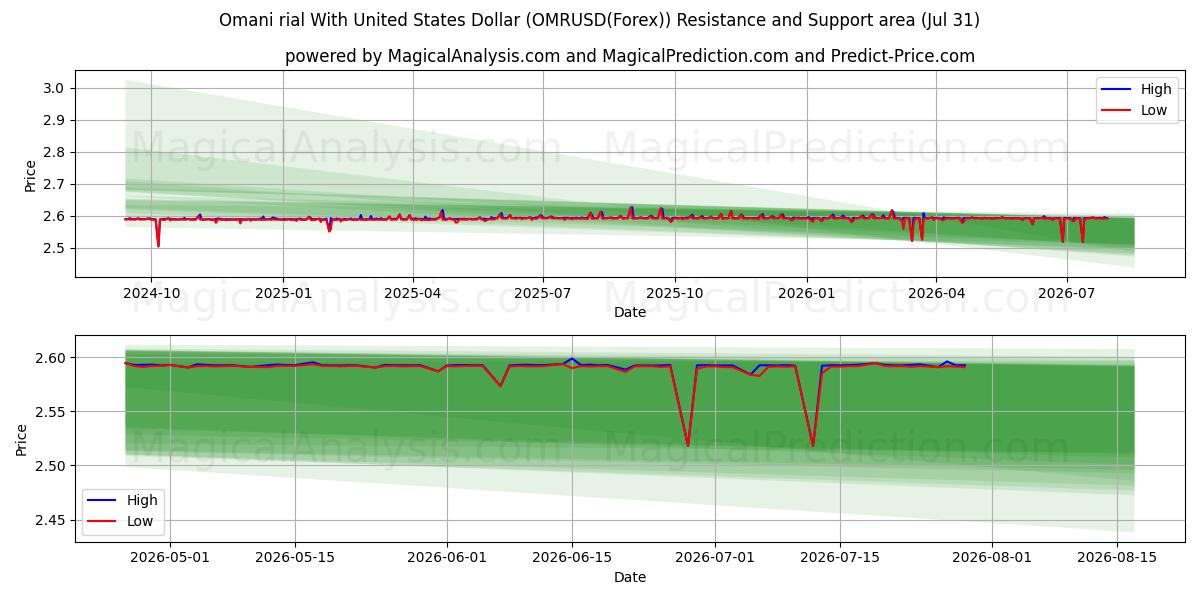This screenshot has width=1200, height=600.
Task: Click the '2026-07' date tick label
Action: (x=1067, y=294)
